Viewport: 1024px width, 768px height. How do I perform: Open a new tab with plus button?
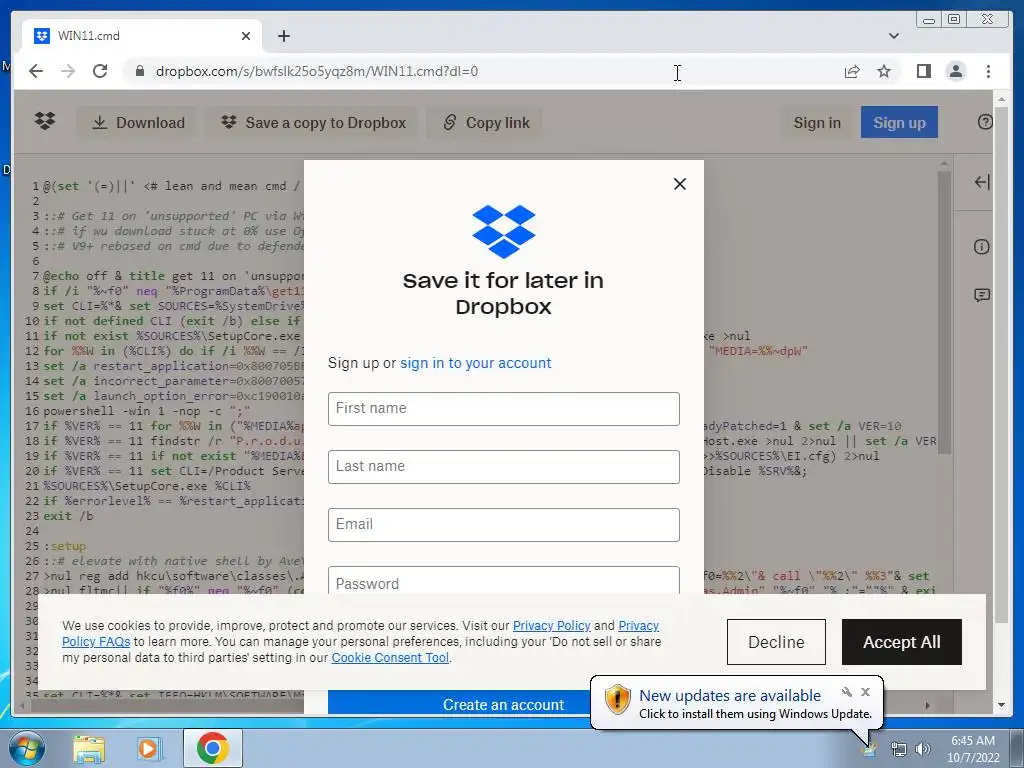(283, 36)
